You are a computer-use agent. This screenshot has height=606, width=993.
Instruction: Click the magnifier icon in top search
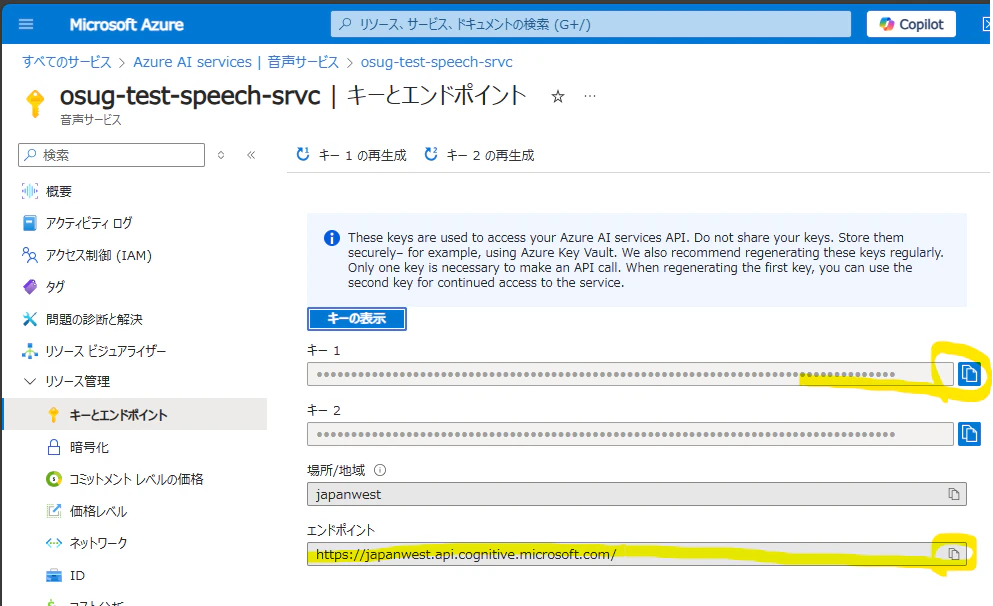(x=345, y=24)
